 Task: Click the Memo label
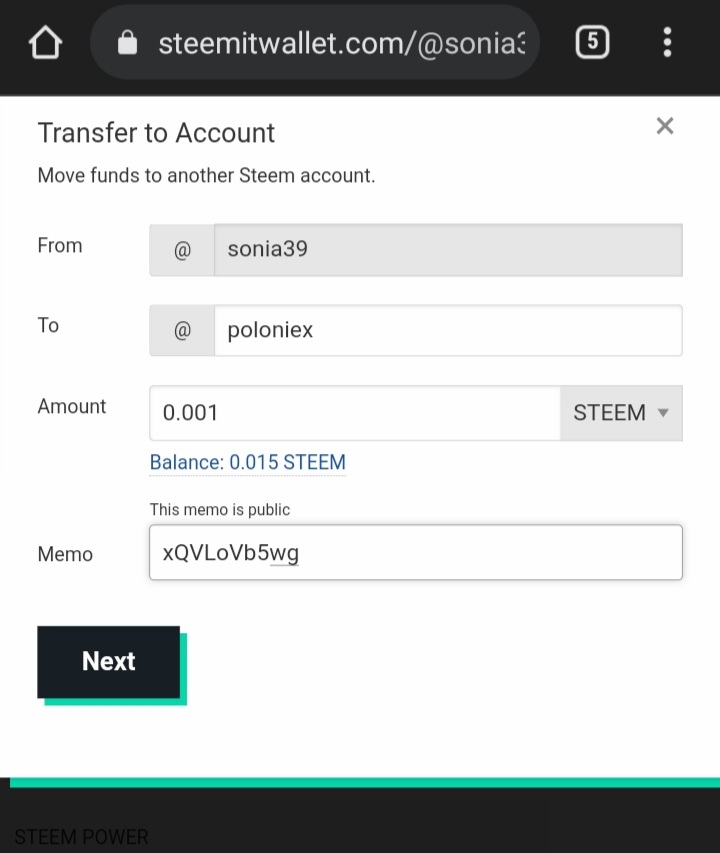(x=65, y=554)
